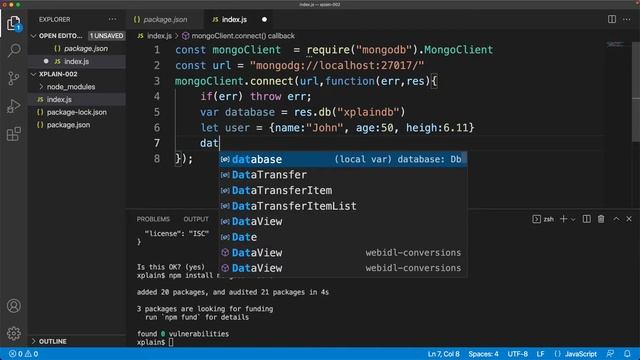Open the Manage gear icon
The height and width of the screenshot is (360, 640).
pyautogui.click(x=13, y=333)
